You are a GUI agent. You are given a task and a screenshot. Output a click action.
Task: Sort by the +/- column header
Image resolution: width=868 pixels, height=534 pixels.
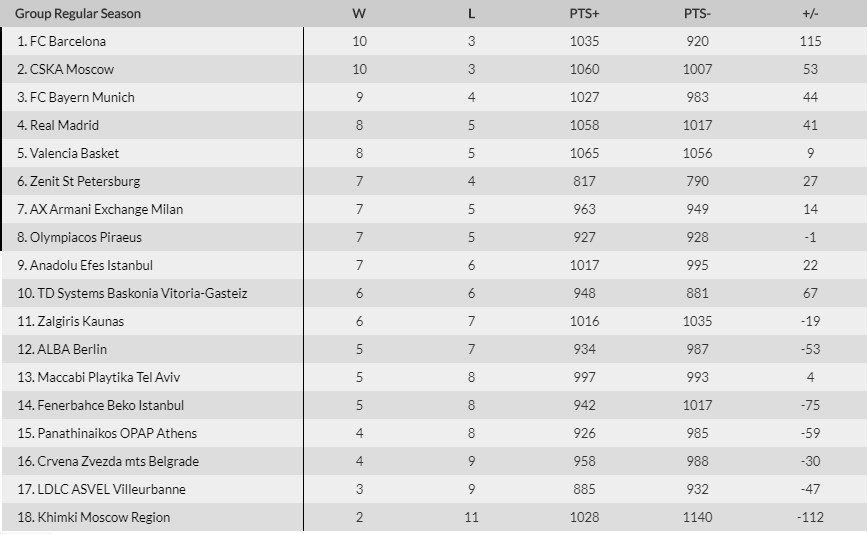click(810, 14)
